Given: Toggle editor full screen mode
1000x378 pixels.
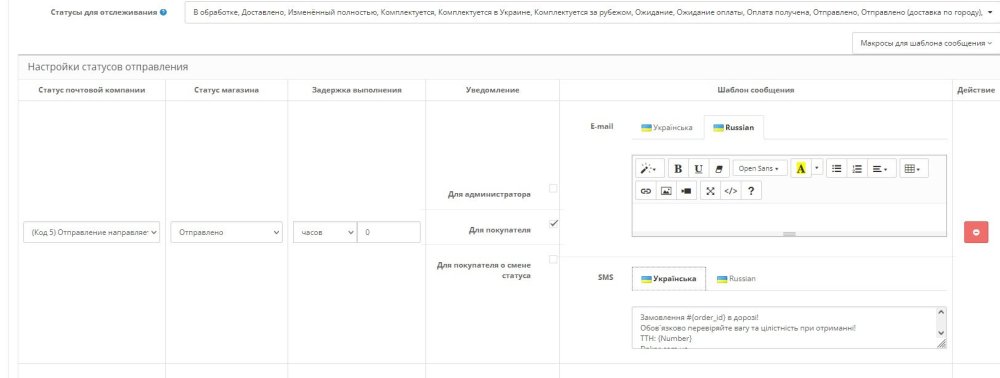Looking at the screenshot, I should [710, 191].
